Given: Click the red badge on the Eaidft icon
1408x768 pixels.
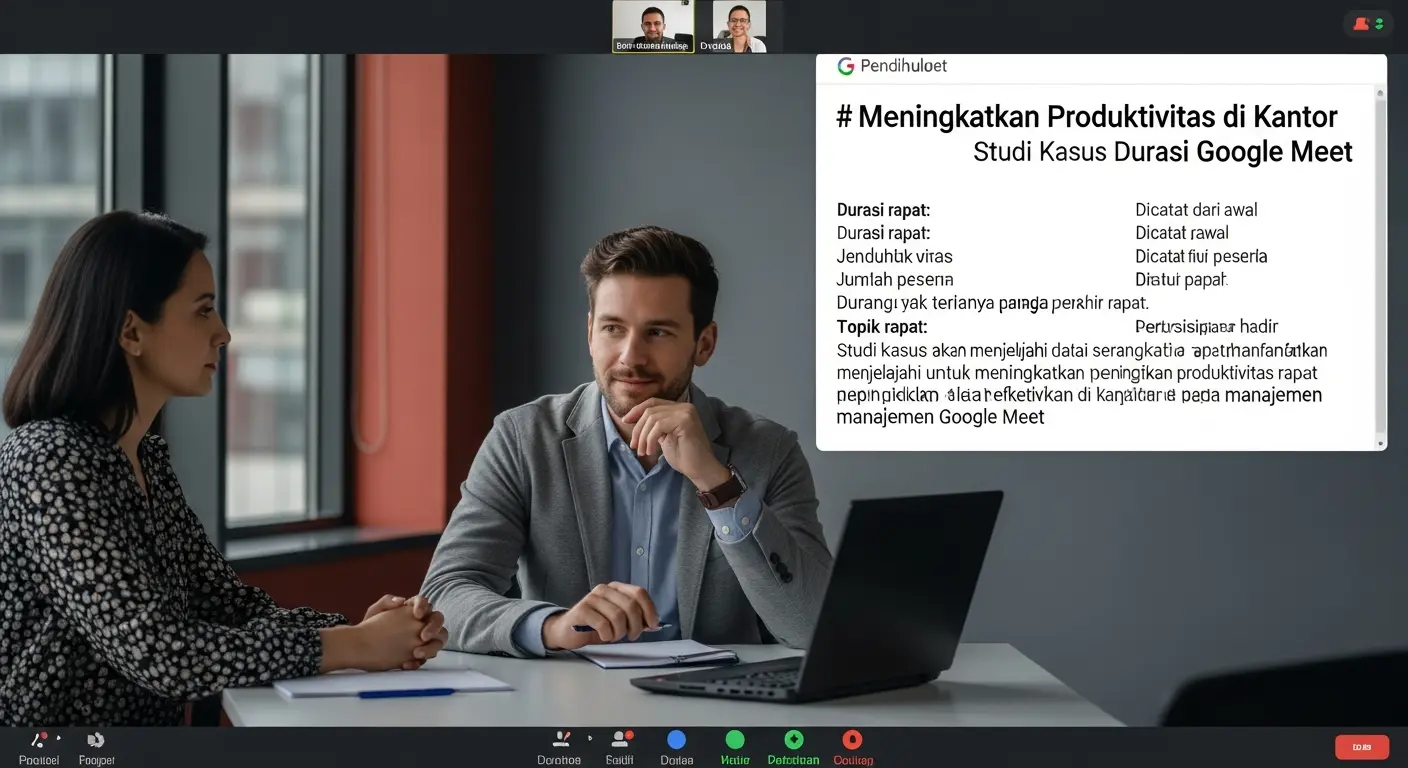Looking at the screenshot, I should [630, 732].
